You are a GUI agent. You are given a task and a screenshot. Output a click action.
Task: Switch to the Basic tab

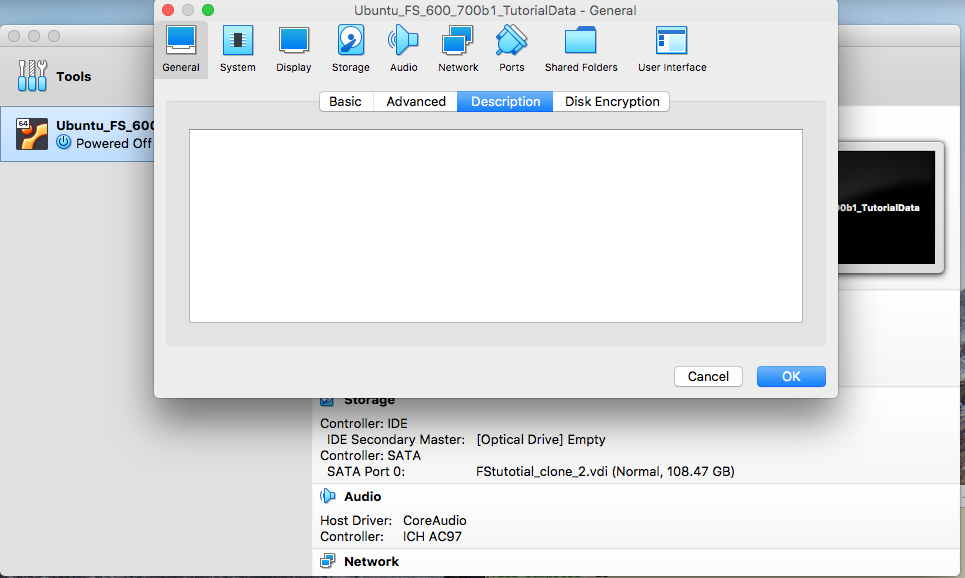[345, 101]
